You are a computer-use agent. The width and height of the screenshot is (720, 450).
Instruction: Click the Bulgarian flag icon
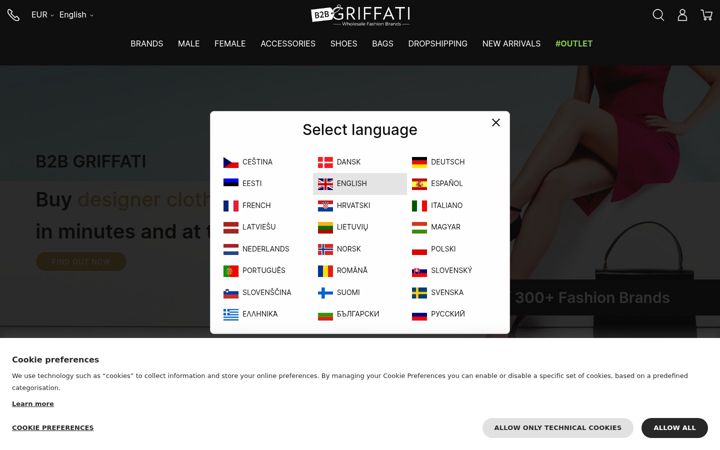(x=325, y=315)
